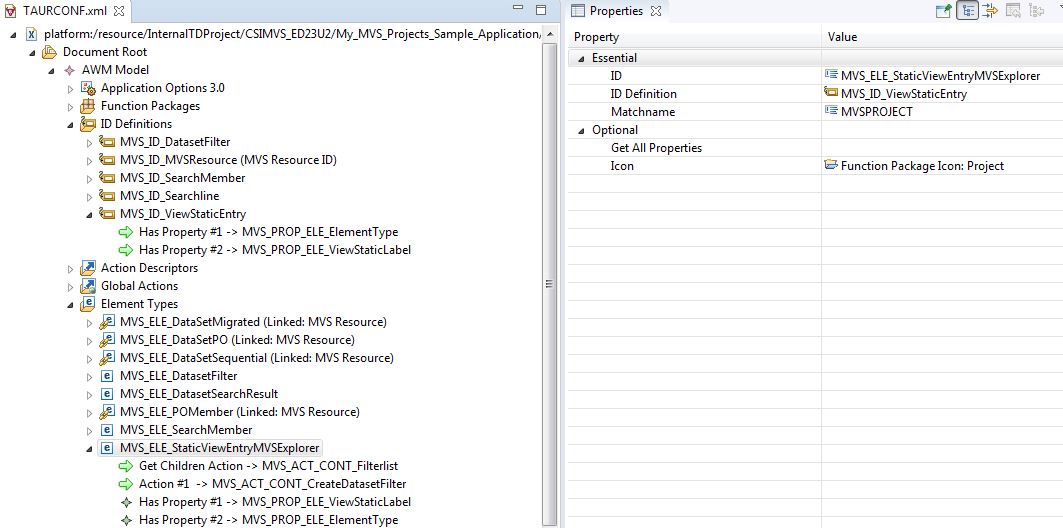Expand the Action Descriptors node

click(x=71, y=268)
